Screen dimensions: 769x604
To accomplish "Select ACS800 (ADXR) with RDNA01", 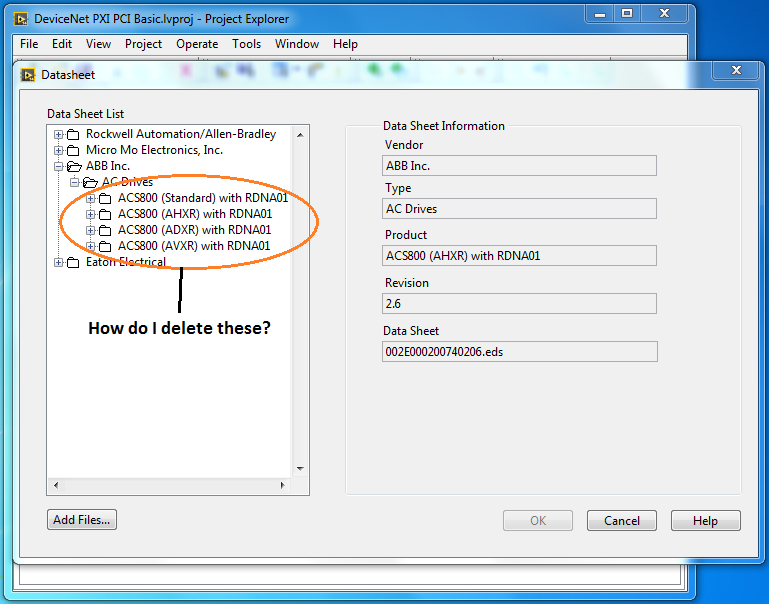I will tap(194, 230).
